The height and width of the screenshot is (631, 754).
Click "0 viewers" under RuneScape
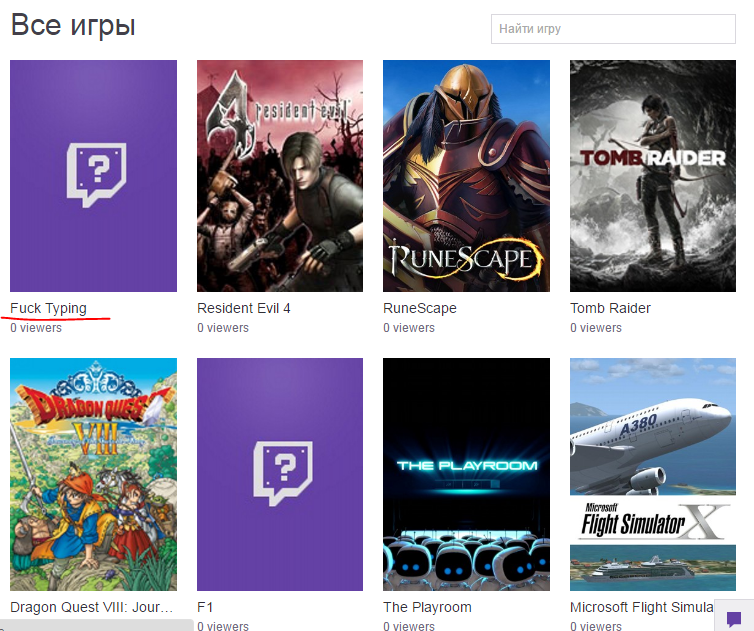click(409, 328)
